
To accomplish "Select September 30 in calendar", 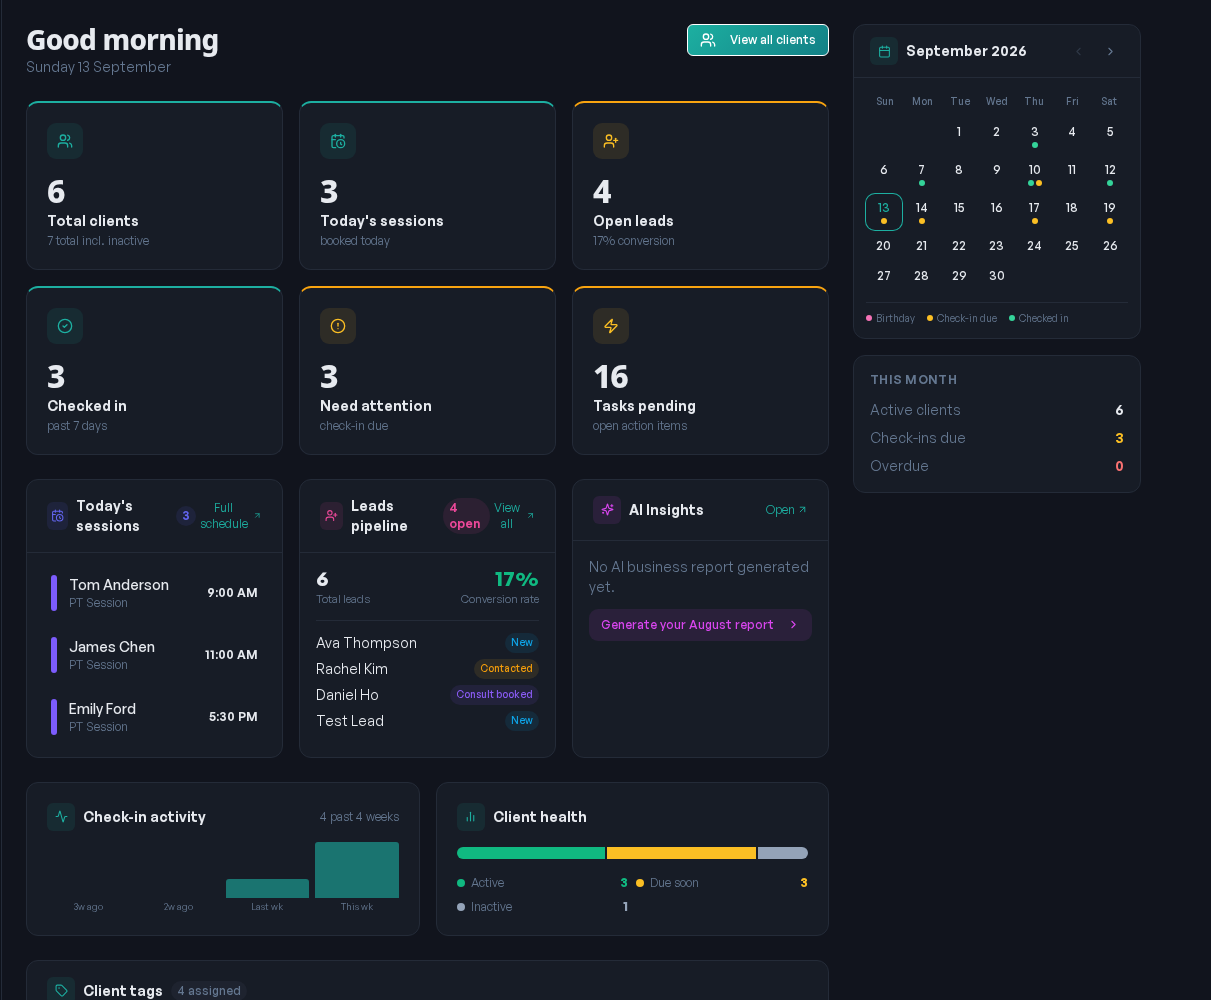I will coord(997,276).
